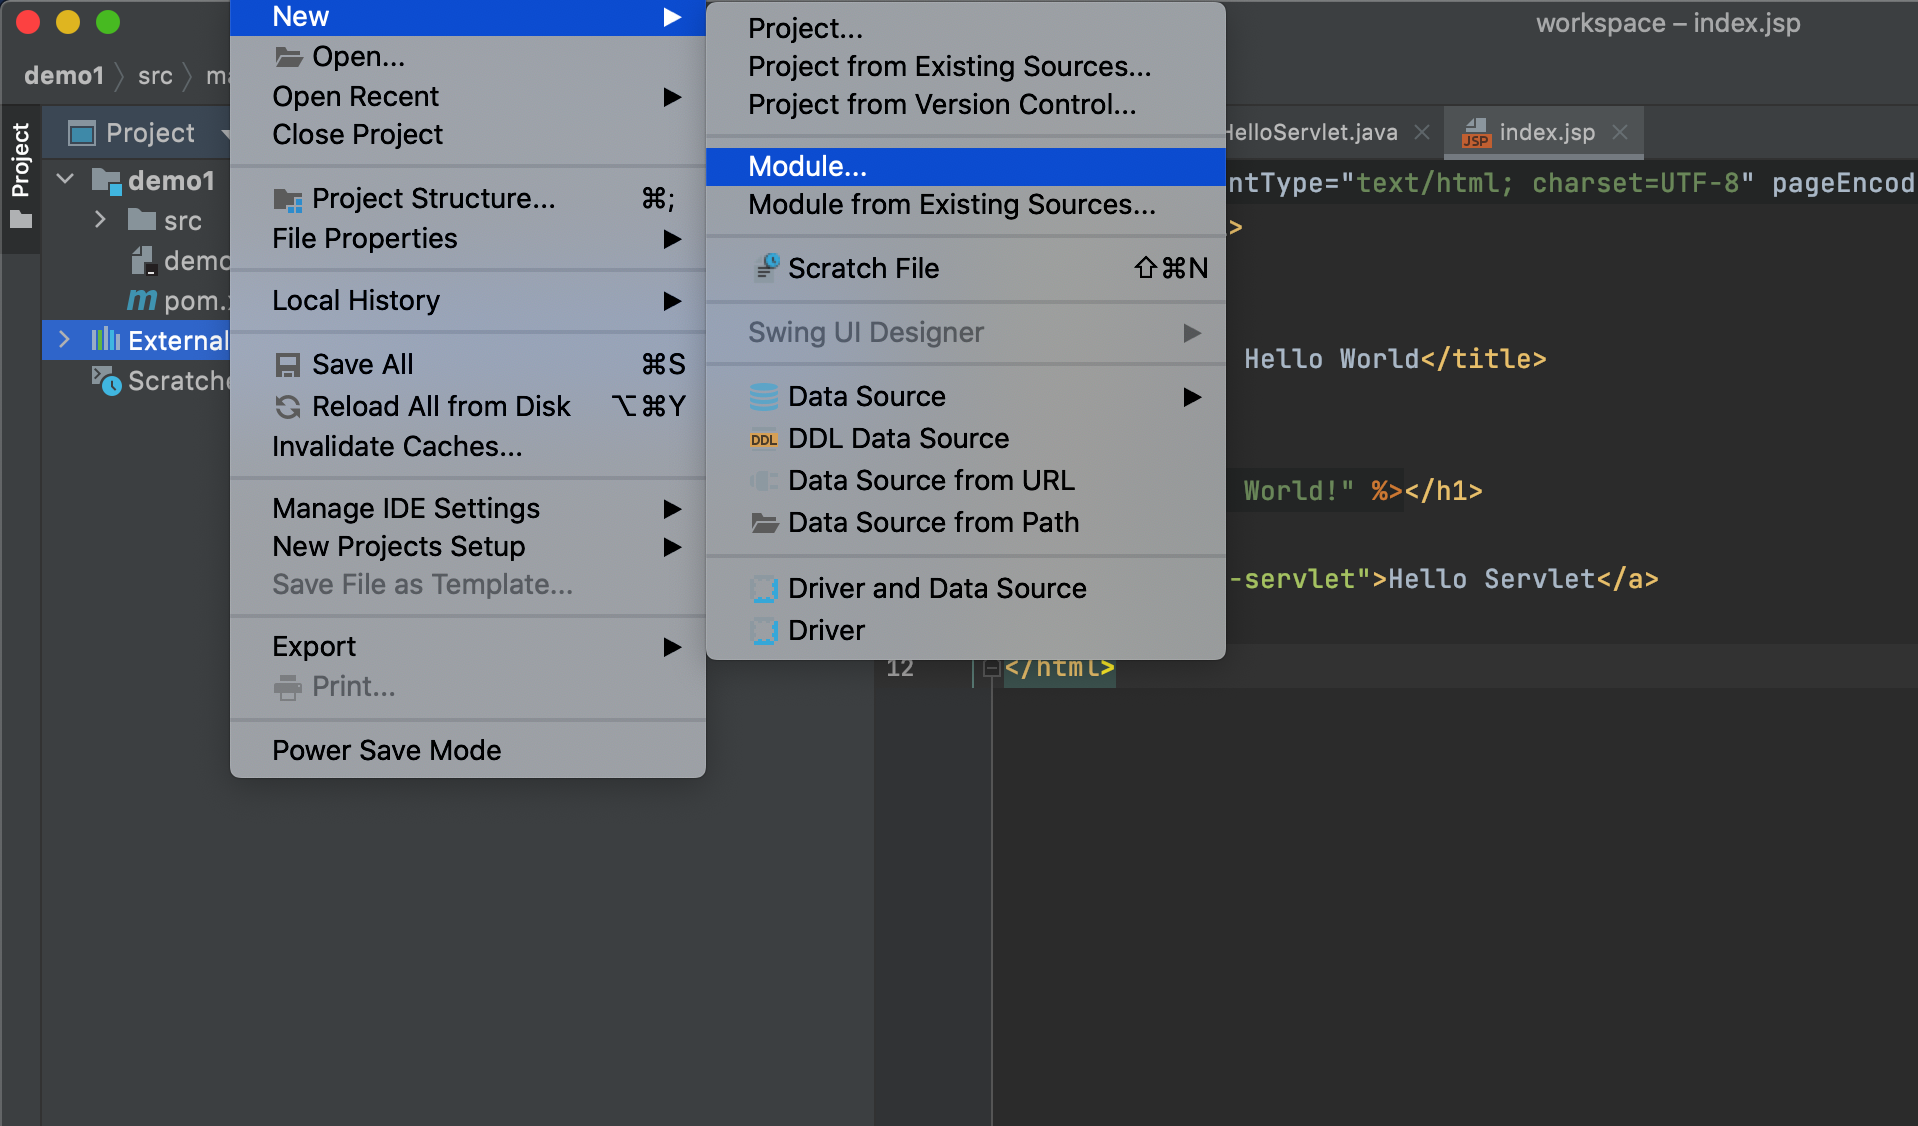
Task: Click the DDL Data Source icon
Action: (x=764, y=439)
